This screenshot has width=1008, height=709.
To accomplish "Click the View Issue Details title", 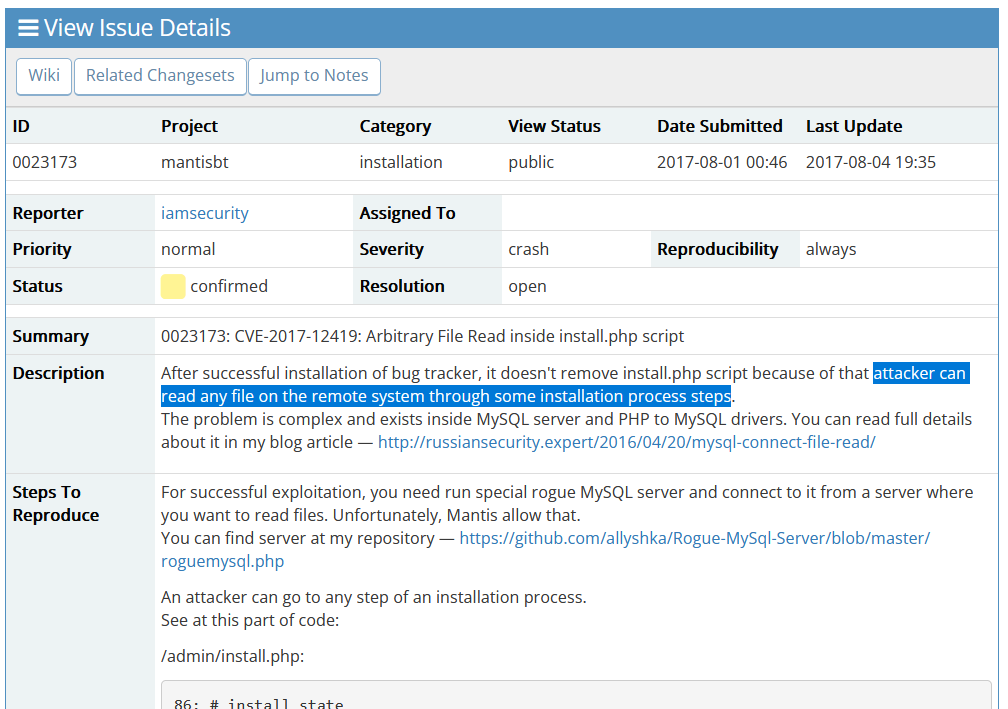I will (x=137, y=28).
